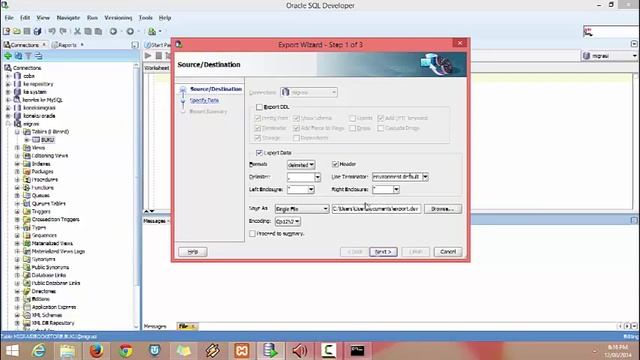Click the Next button in wizard
The height and width of the screenshot is (360, 640).
pyautogui.click(x=383, y=252)
